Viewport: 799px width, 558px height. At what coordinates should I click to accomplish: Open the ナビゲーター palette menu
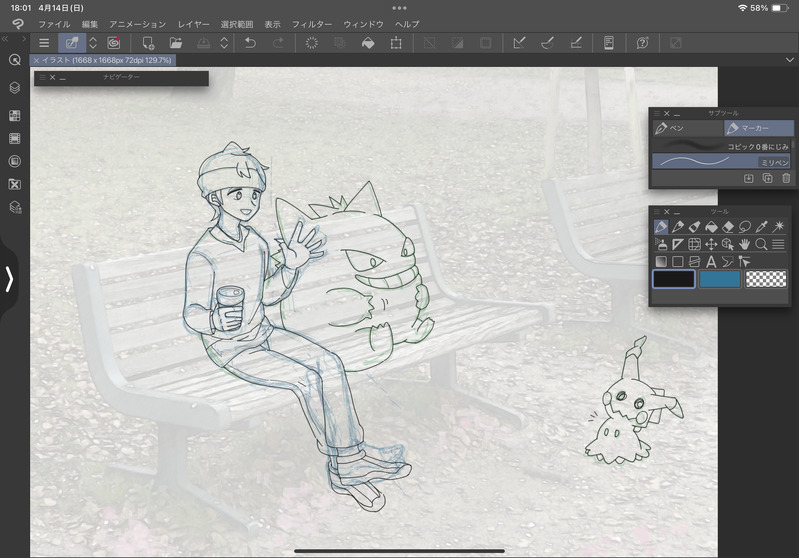coord(42,77)
